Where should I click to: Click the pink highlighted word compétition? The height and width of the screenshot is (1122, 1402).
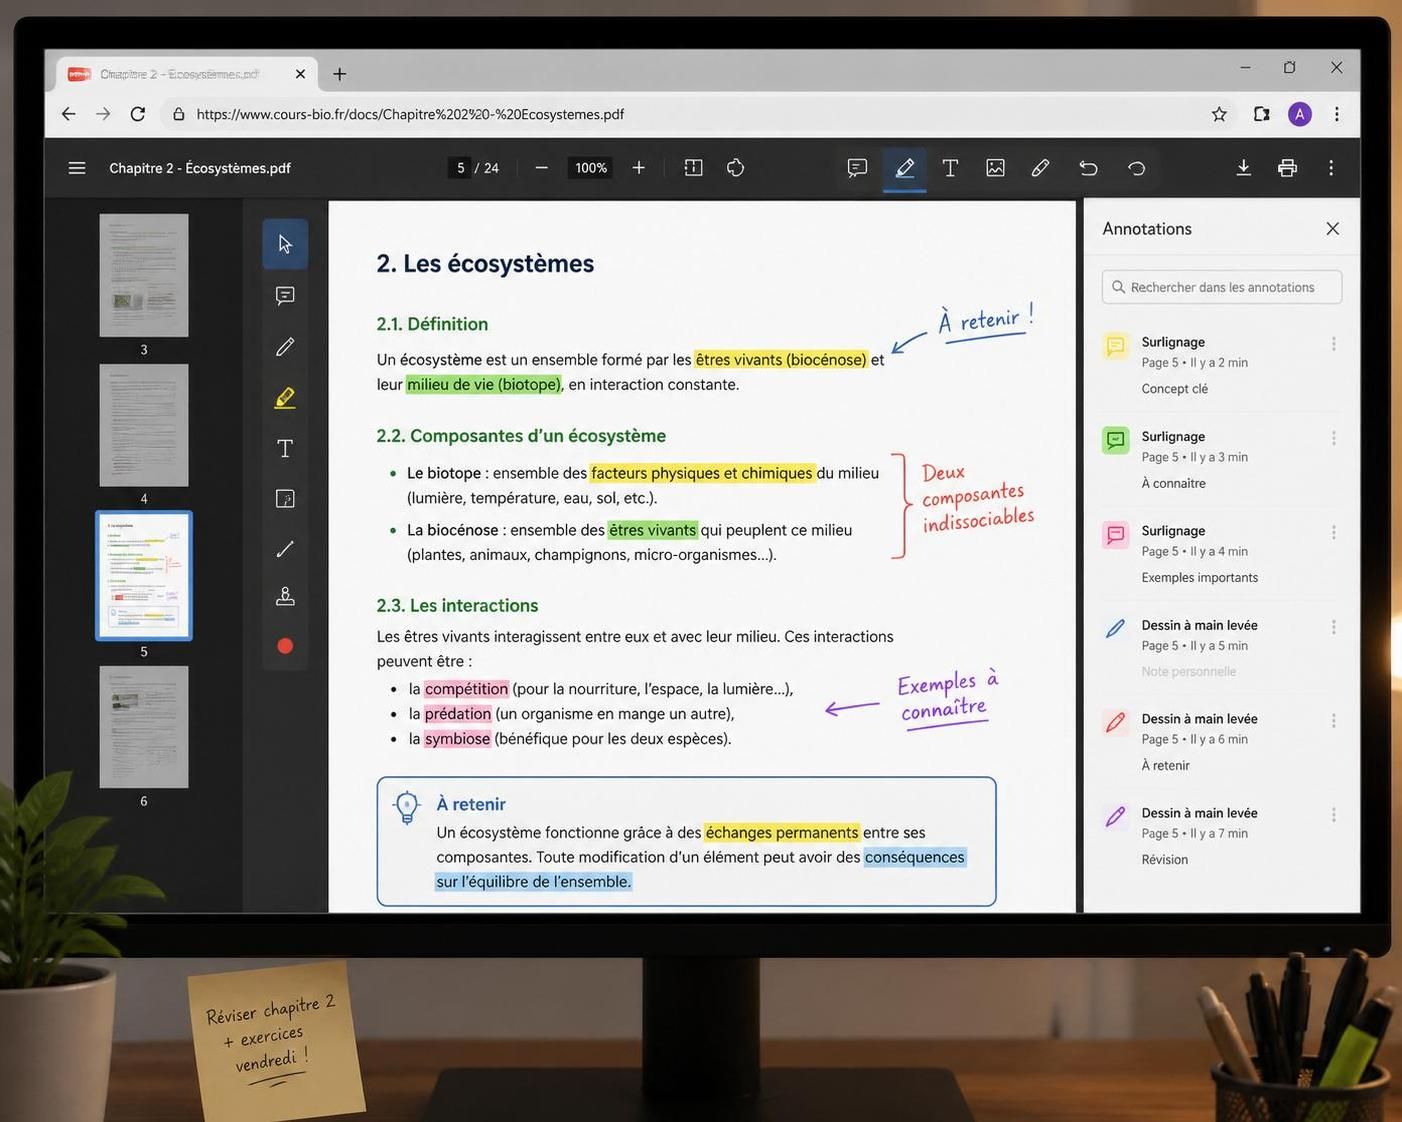466,689
